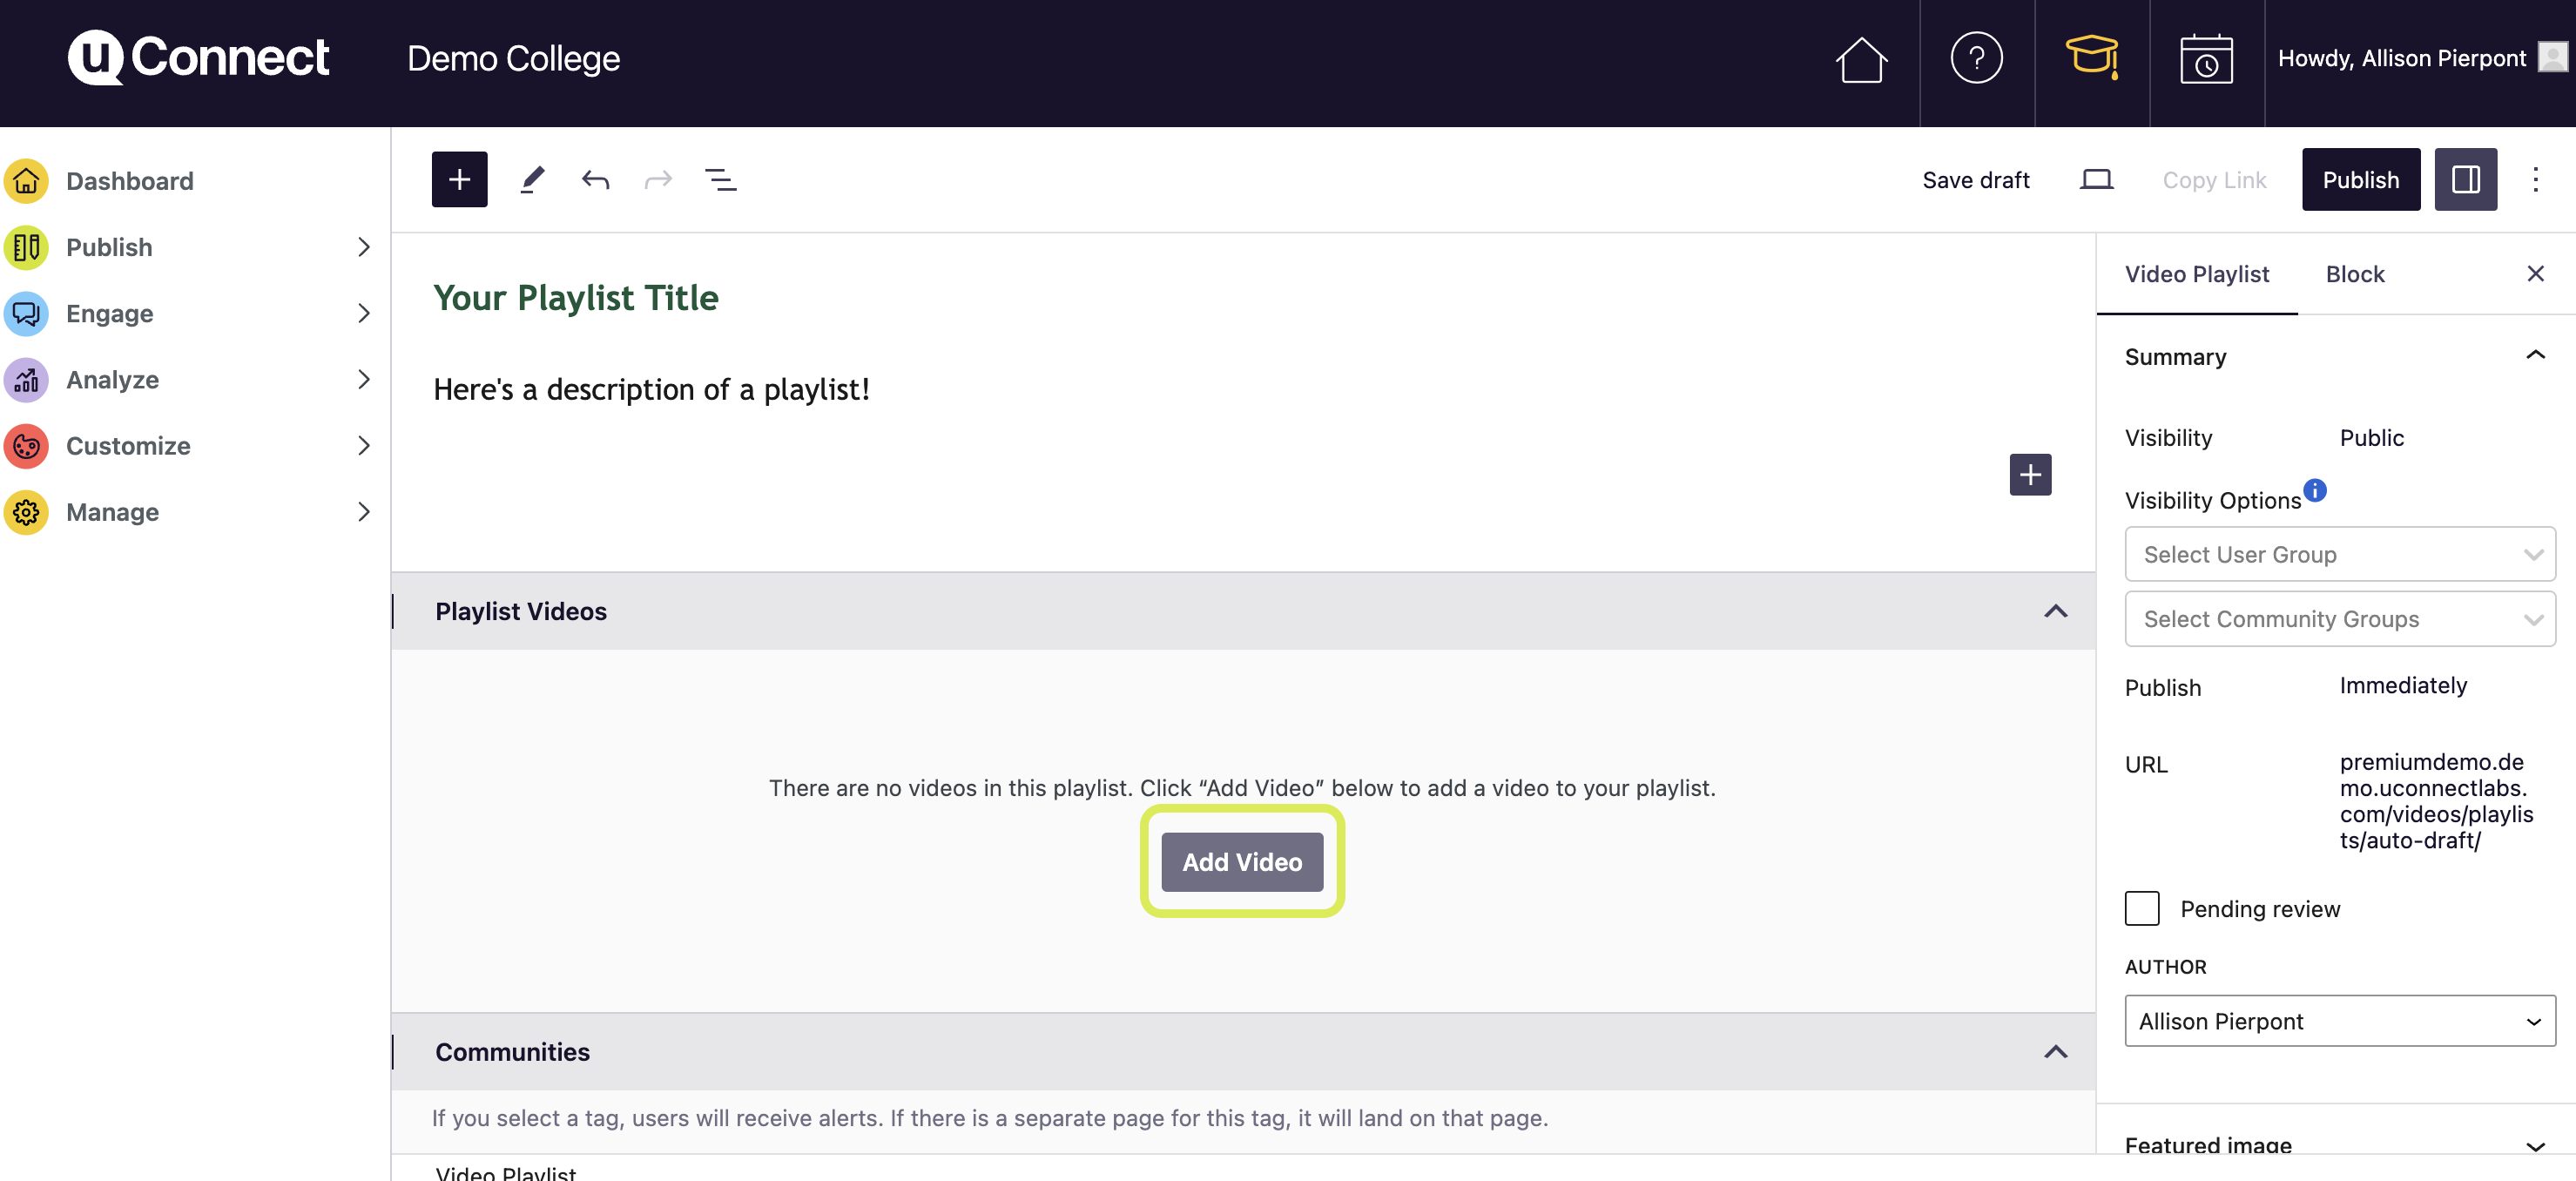
Task: Click the graduation cap icon
Action: [x=2091, y=58]
